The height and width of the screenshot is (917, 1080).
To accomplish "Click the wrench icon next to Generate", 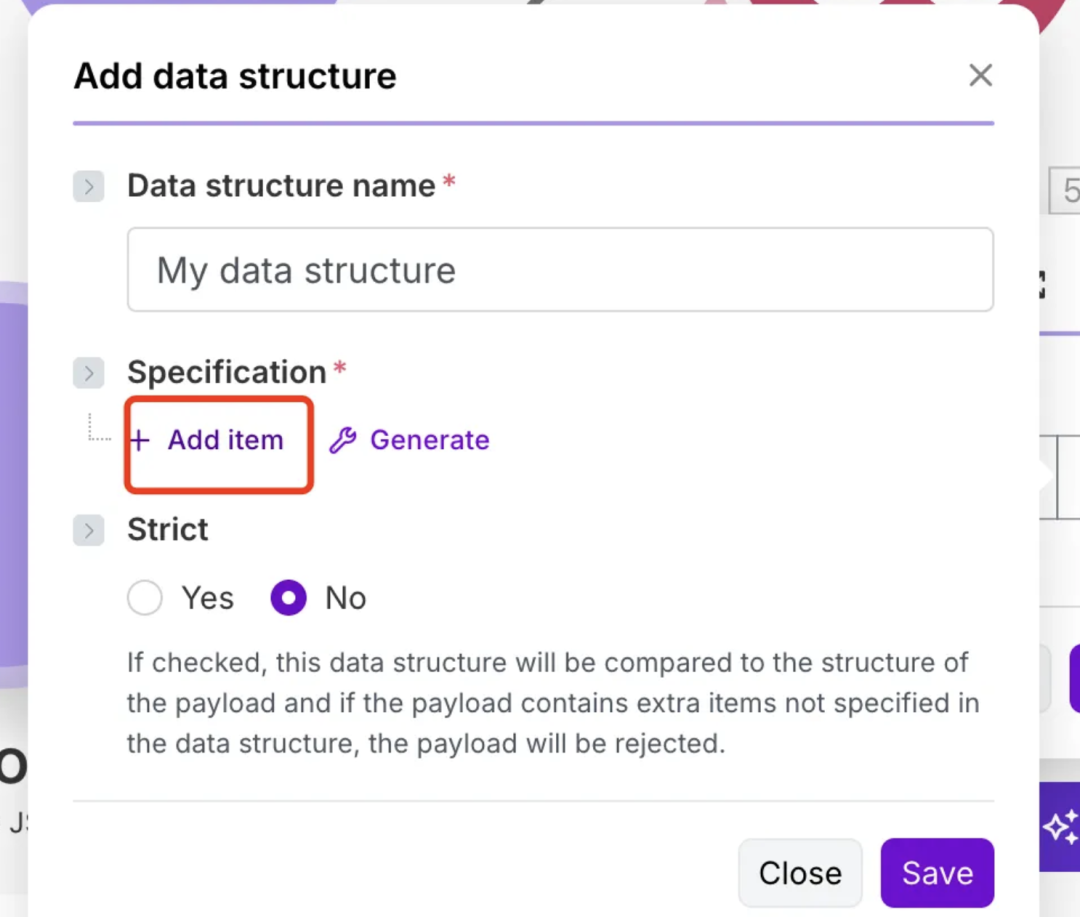I will (343, 441).
